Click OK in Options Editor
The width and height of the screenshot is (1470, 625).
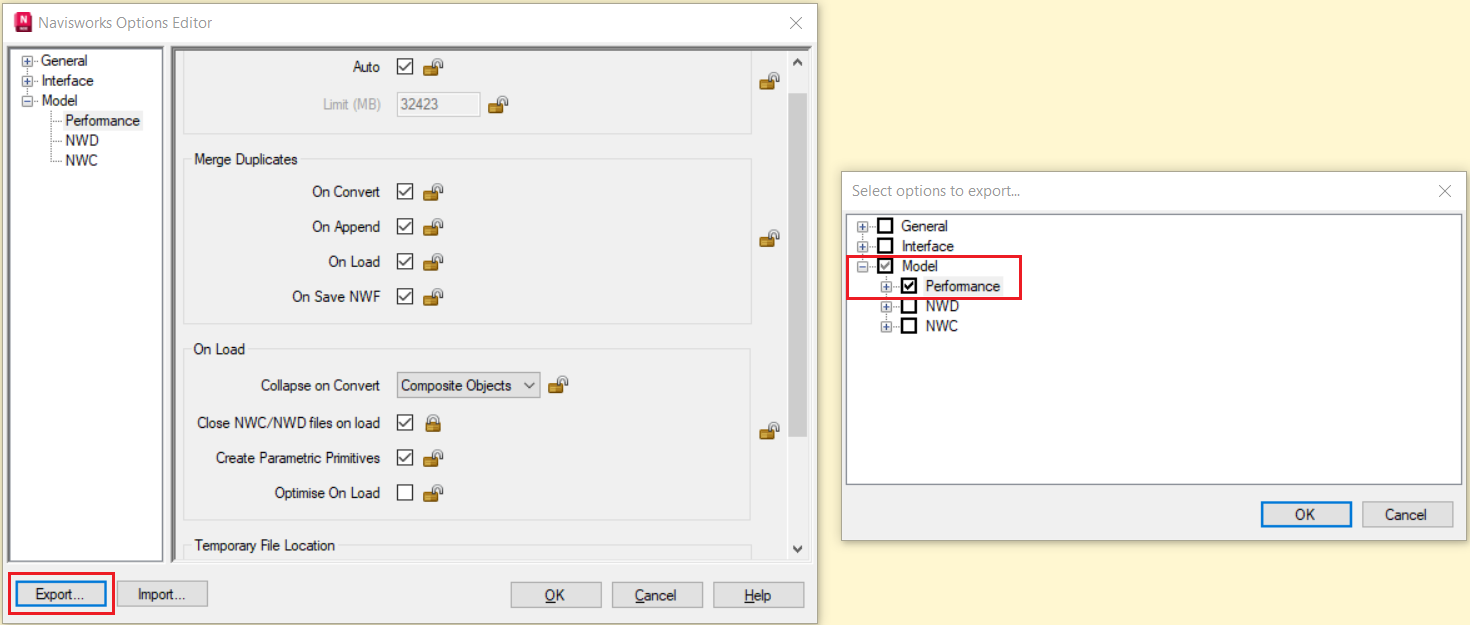(556, 595)
